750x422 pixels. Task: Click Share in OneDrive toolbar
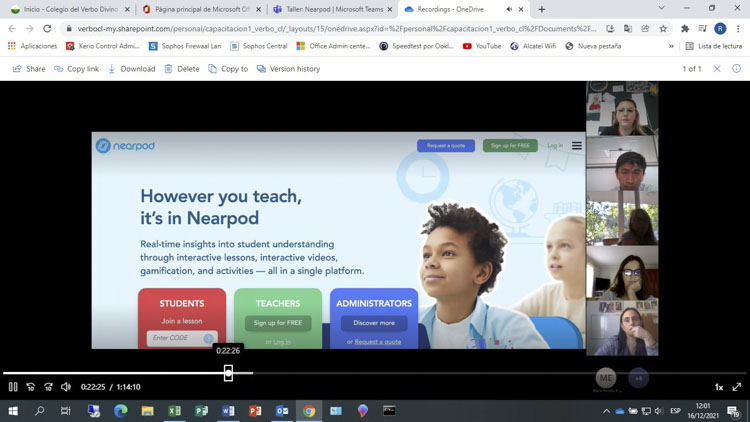[29, 69]
